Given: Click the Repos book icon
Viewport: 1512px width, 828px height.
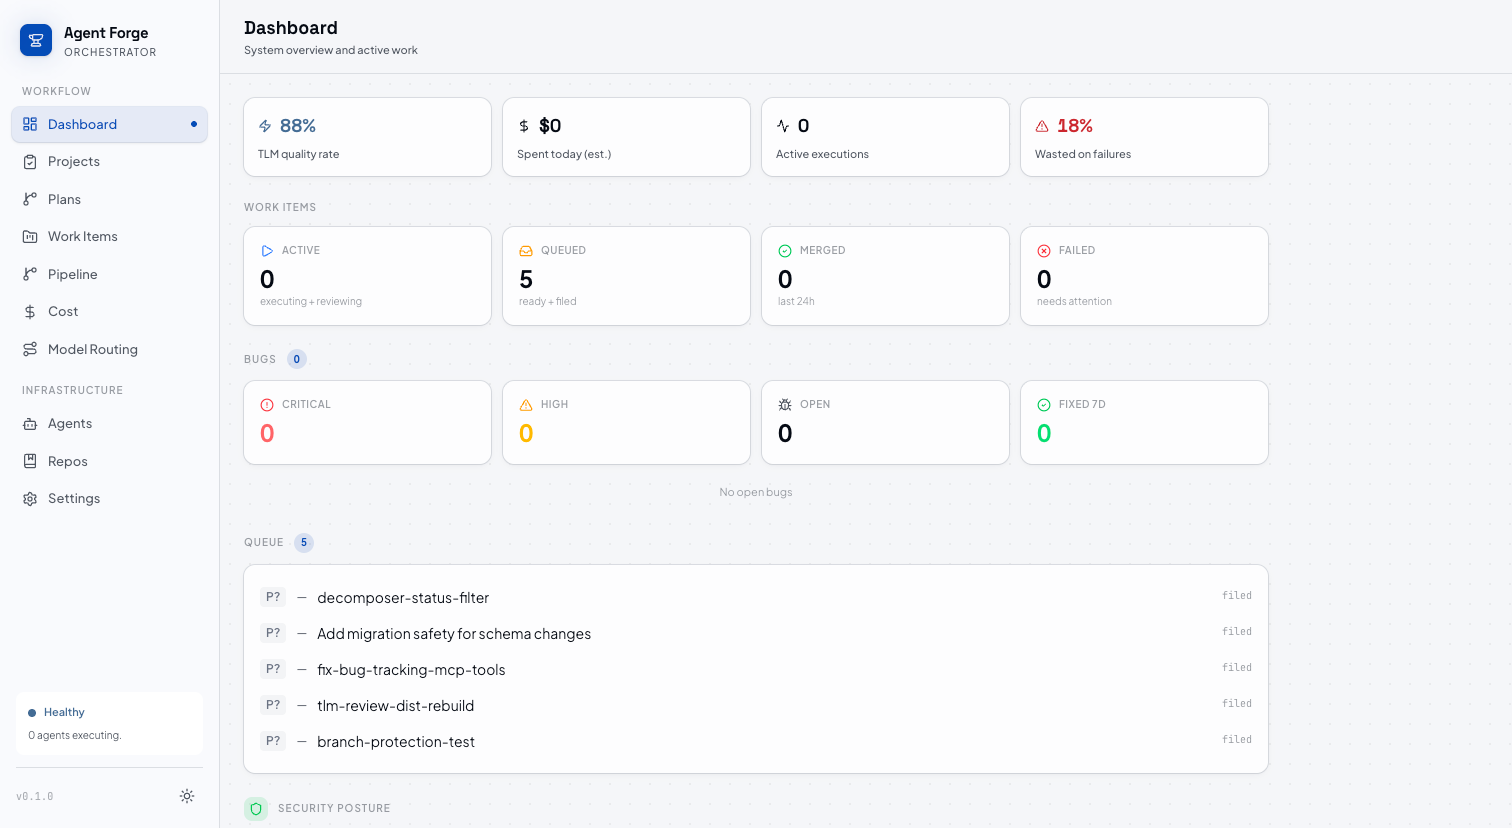Looking at the screenshot, I should 30,461.
